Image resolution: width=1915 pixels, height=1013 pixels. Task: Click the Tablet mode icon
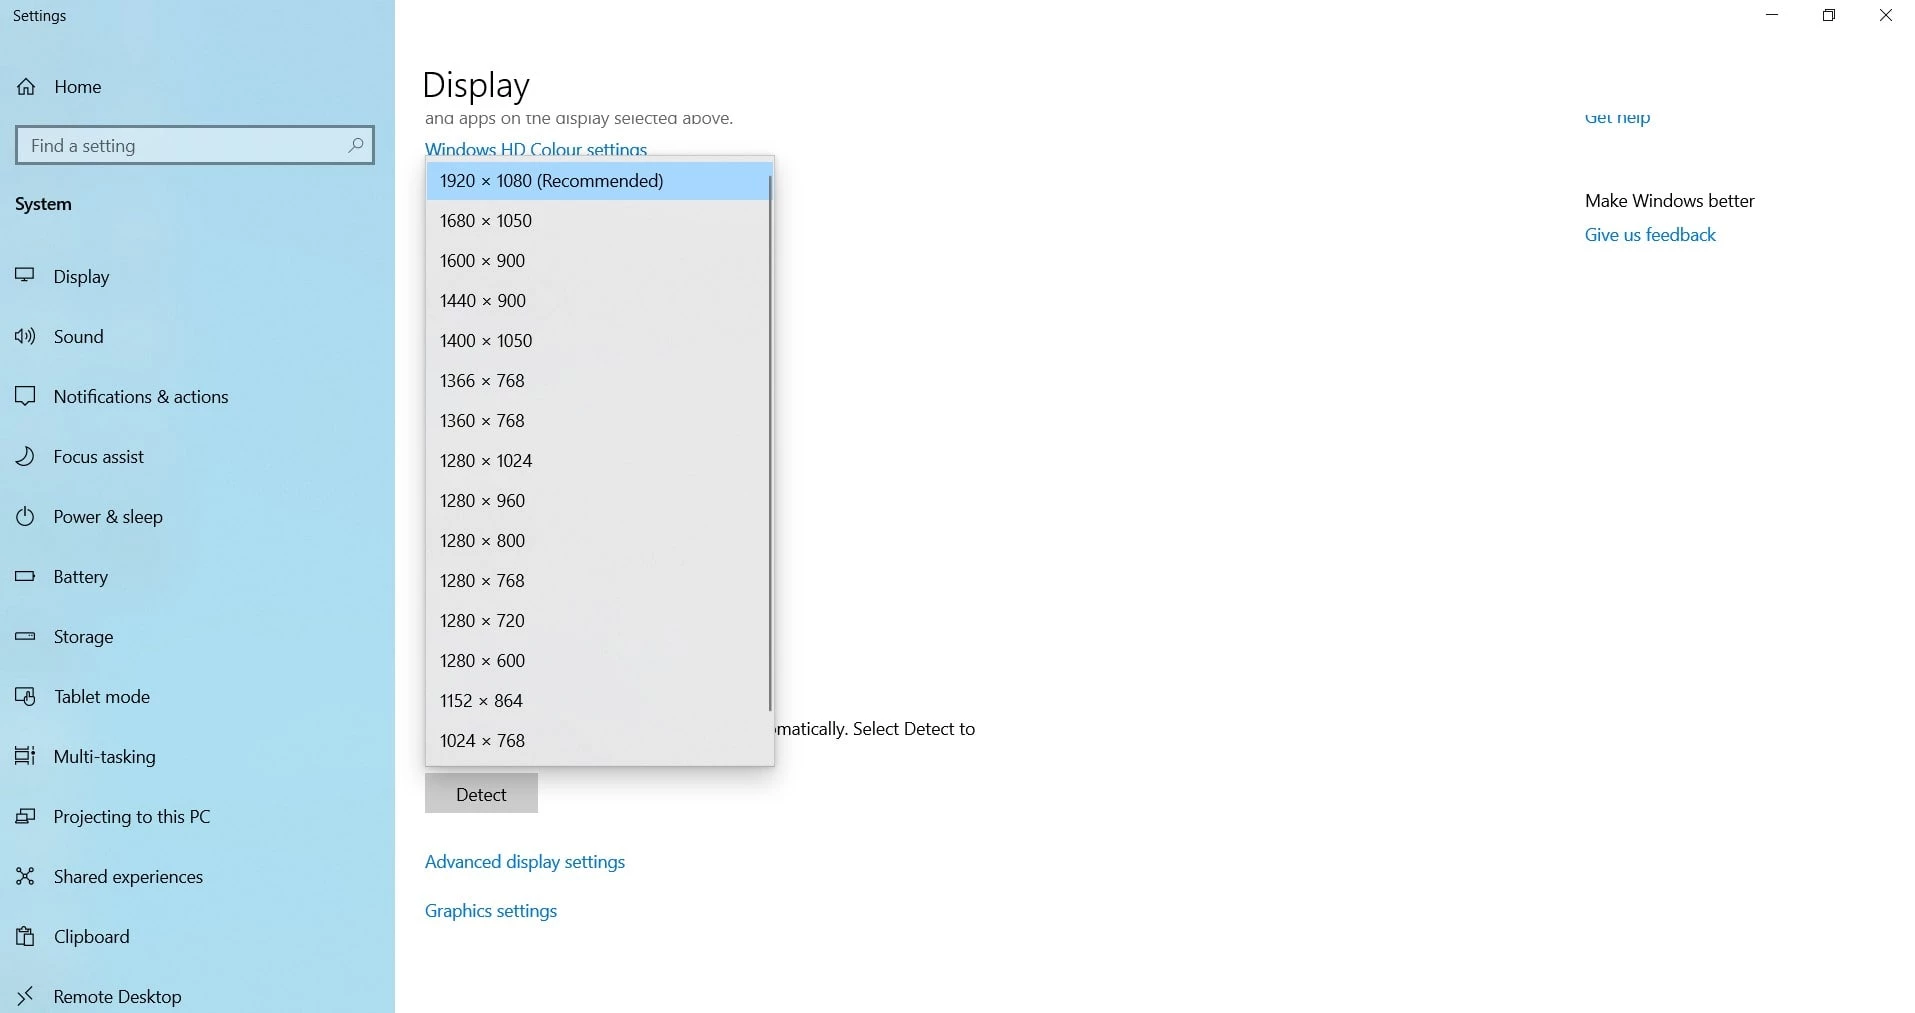(x=25, y=696)
